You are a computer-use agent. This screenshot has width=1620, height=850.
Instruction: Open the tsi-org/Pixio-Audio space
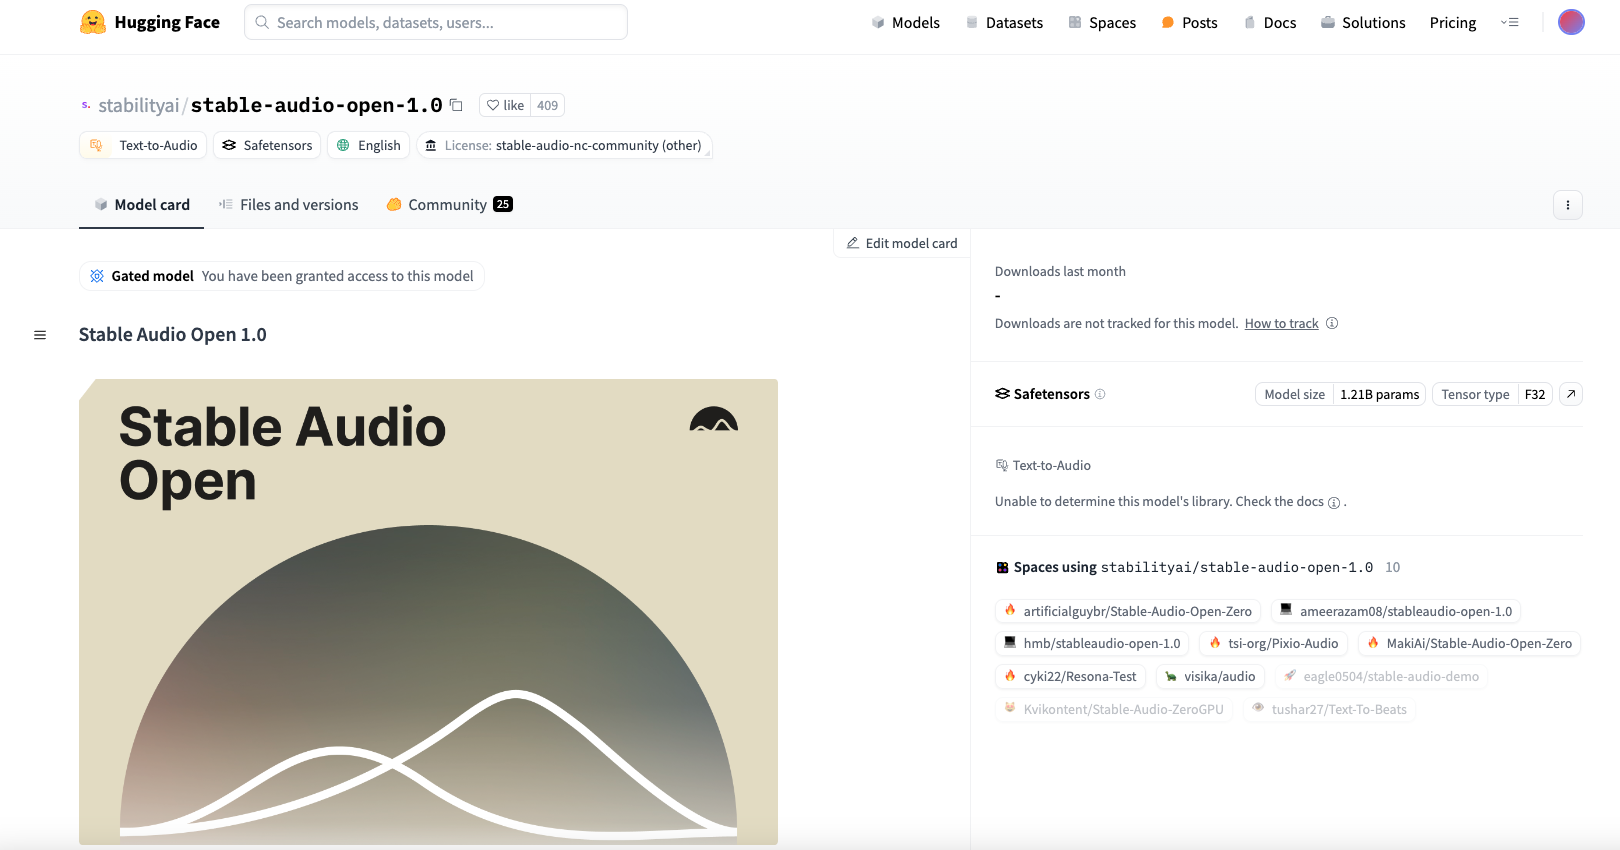[x=1273, y=643]
